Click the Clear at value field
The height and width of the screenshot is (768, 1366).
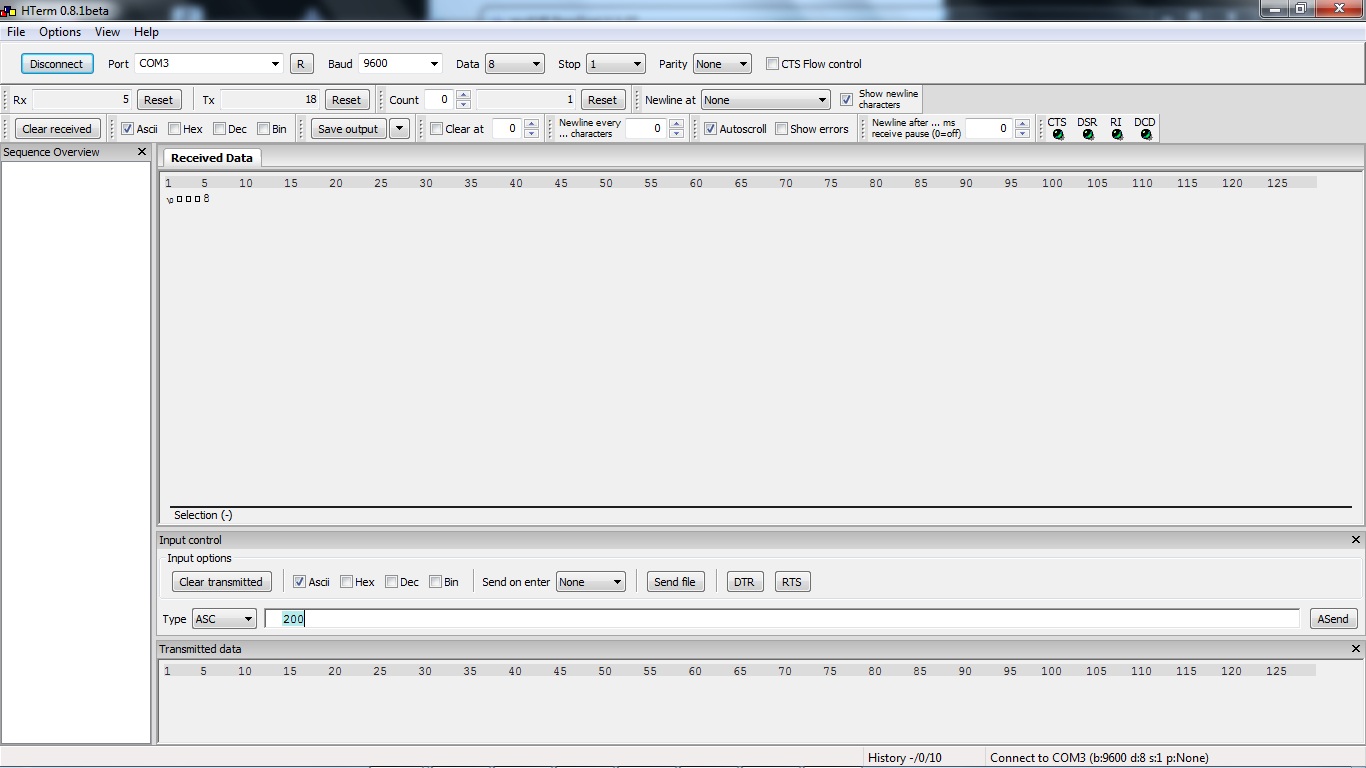click(x=508, y=129)
